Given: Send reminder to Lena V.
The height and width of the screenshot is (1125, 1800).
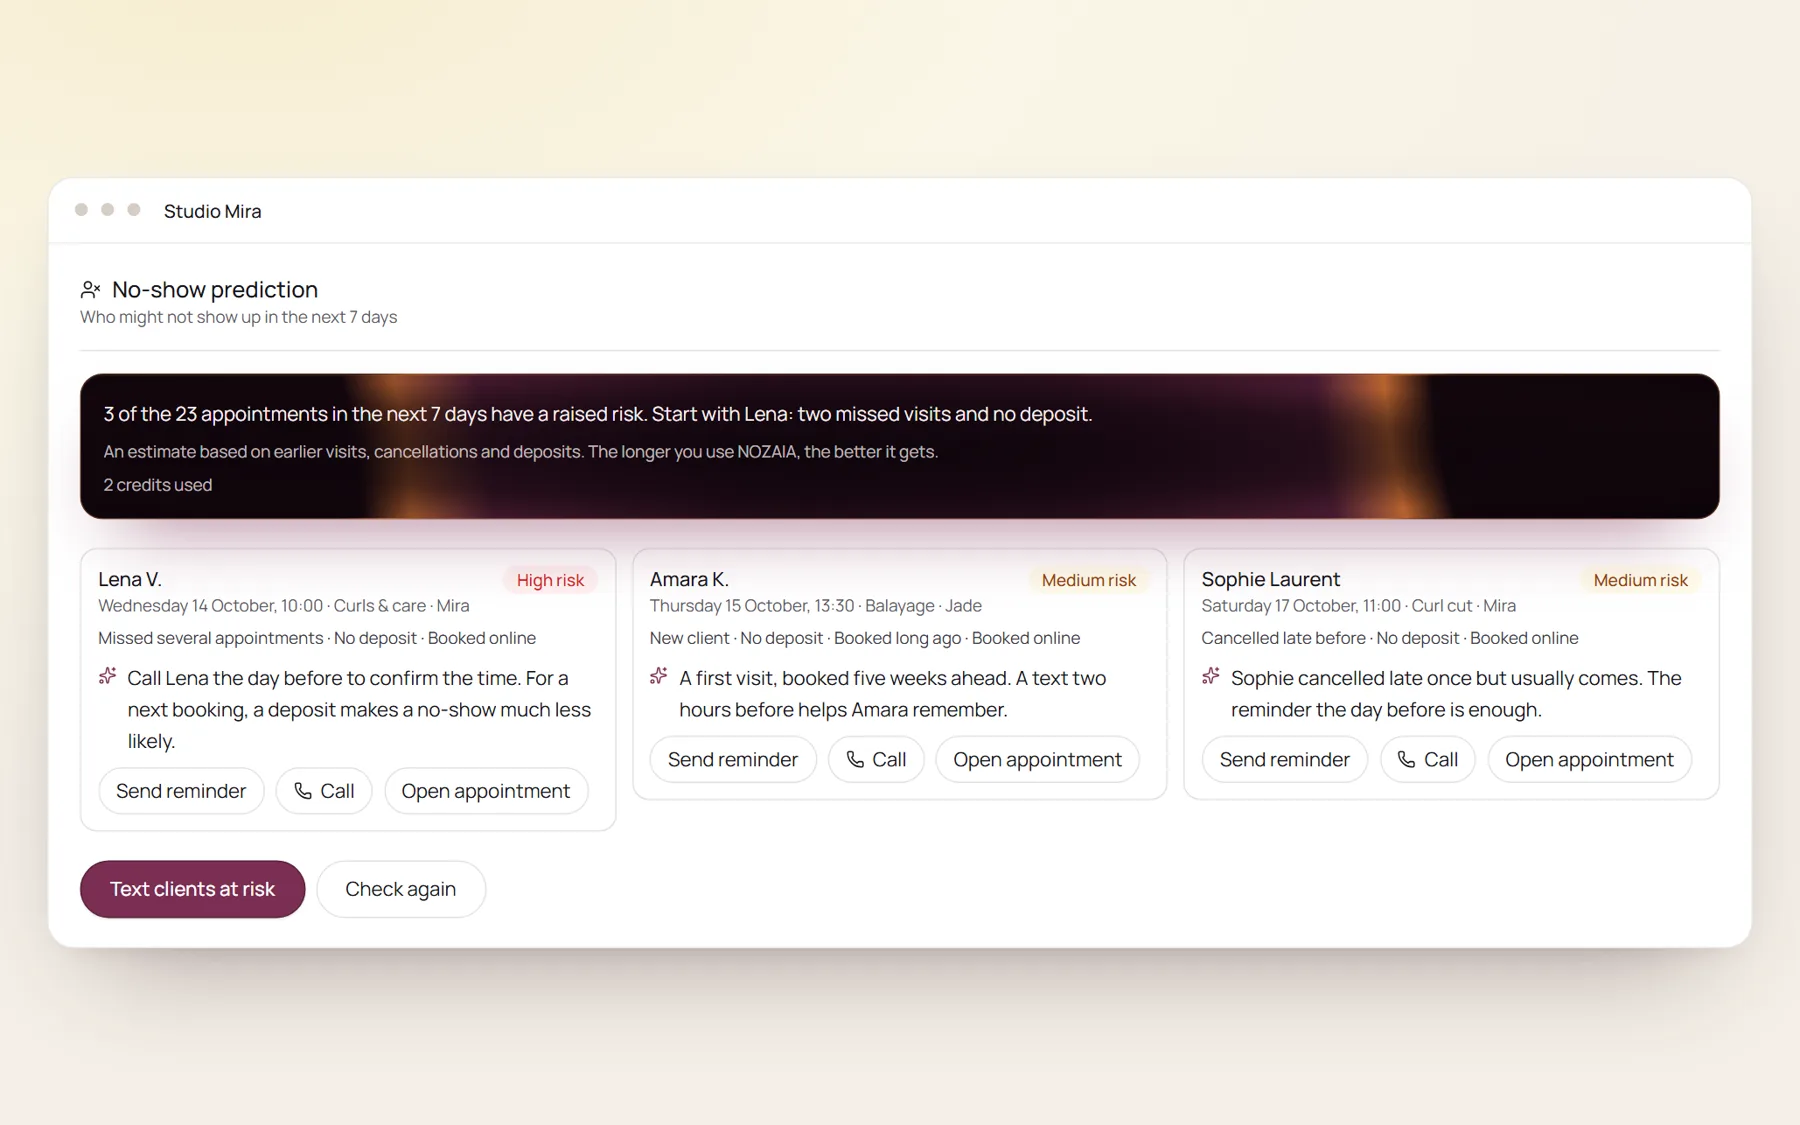Looking at the screenshot, I should (x=181, y=791).
